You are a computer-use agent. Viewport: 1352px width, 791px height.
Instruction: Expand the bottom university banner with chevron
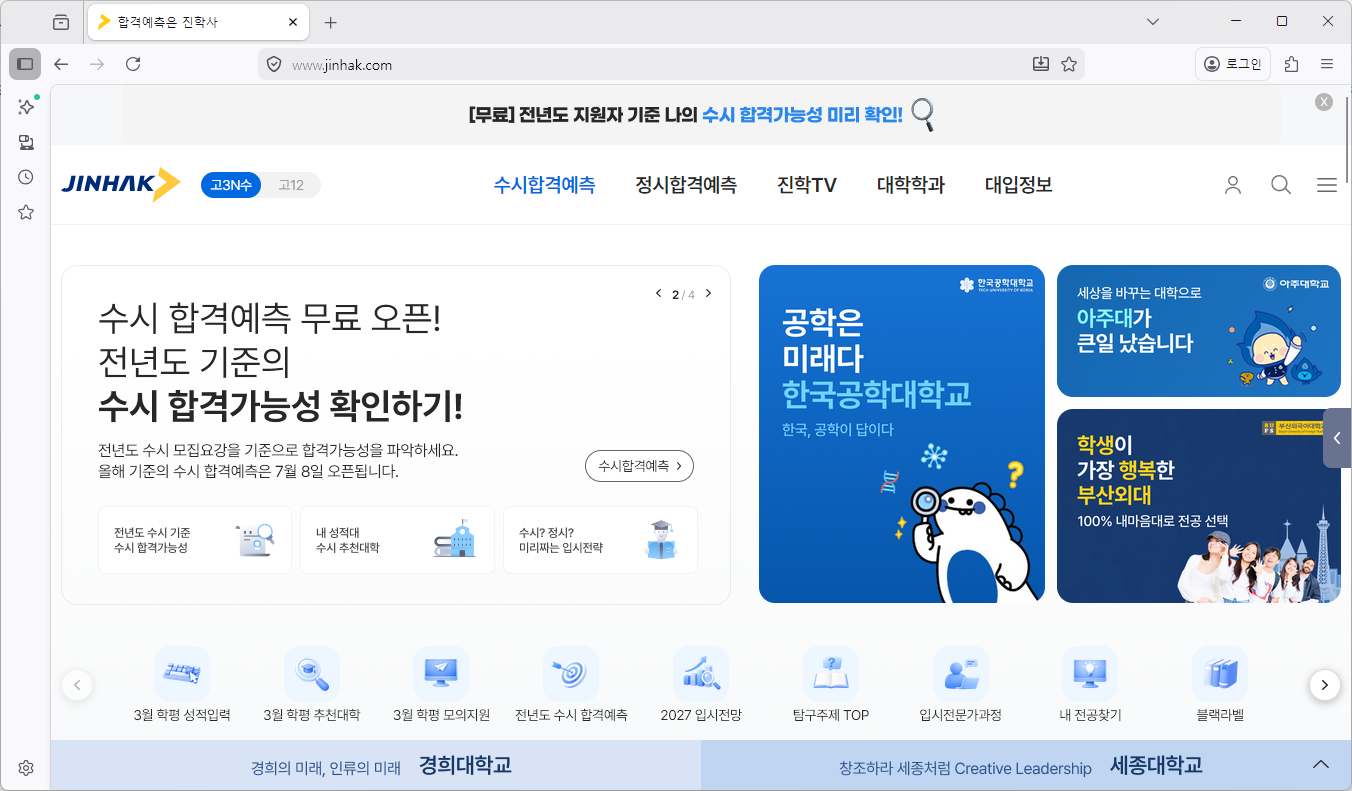(1321, 765)
